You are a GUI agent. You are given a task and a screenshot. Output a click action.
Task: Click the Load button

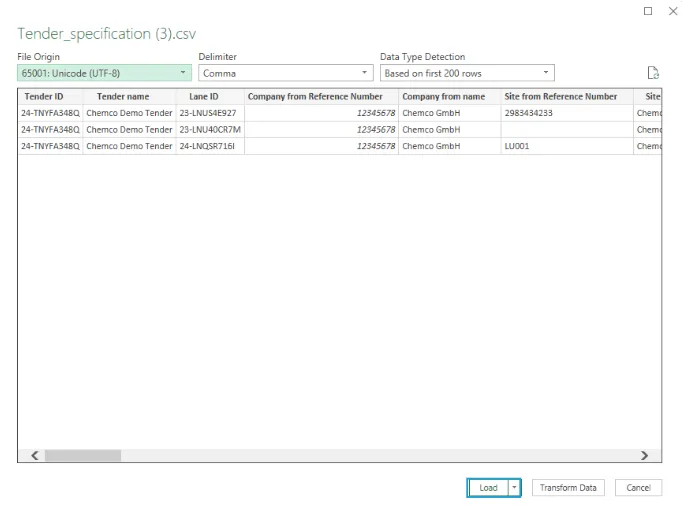tap(488, 488)
